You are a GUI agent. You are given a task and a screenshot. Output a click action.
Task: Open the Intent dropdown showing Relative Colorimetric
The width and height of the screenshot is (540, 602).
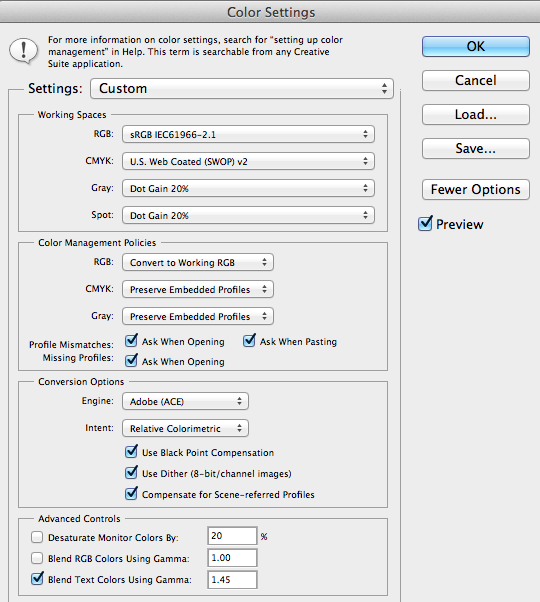[185, 428]
